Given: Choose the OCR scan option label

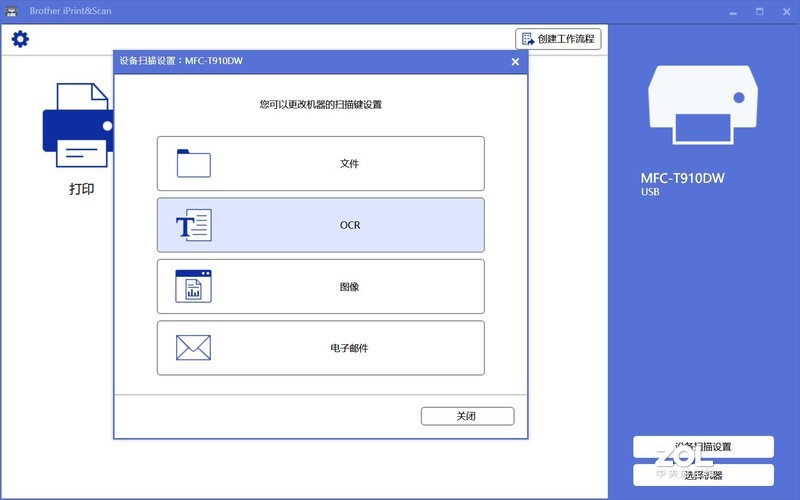Looking at the screenshot, I should pyautogui.click(x=350, y=225).
